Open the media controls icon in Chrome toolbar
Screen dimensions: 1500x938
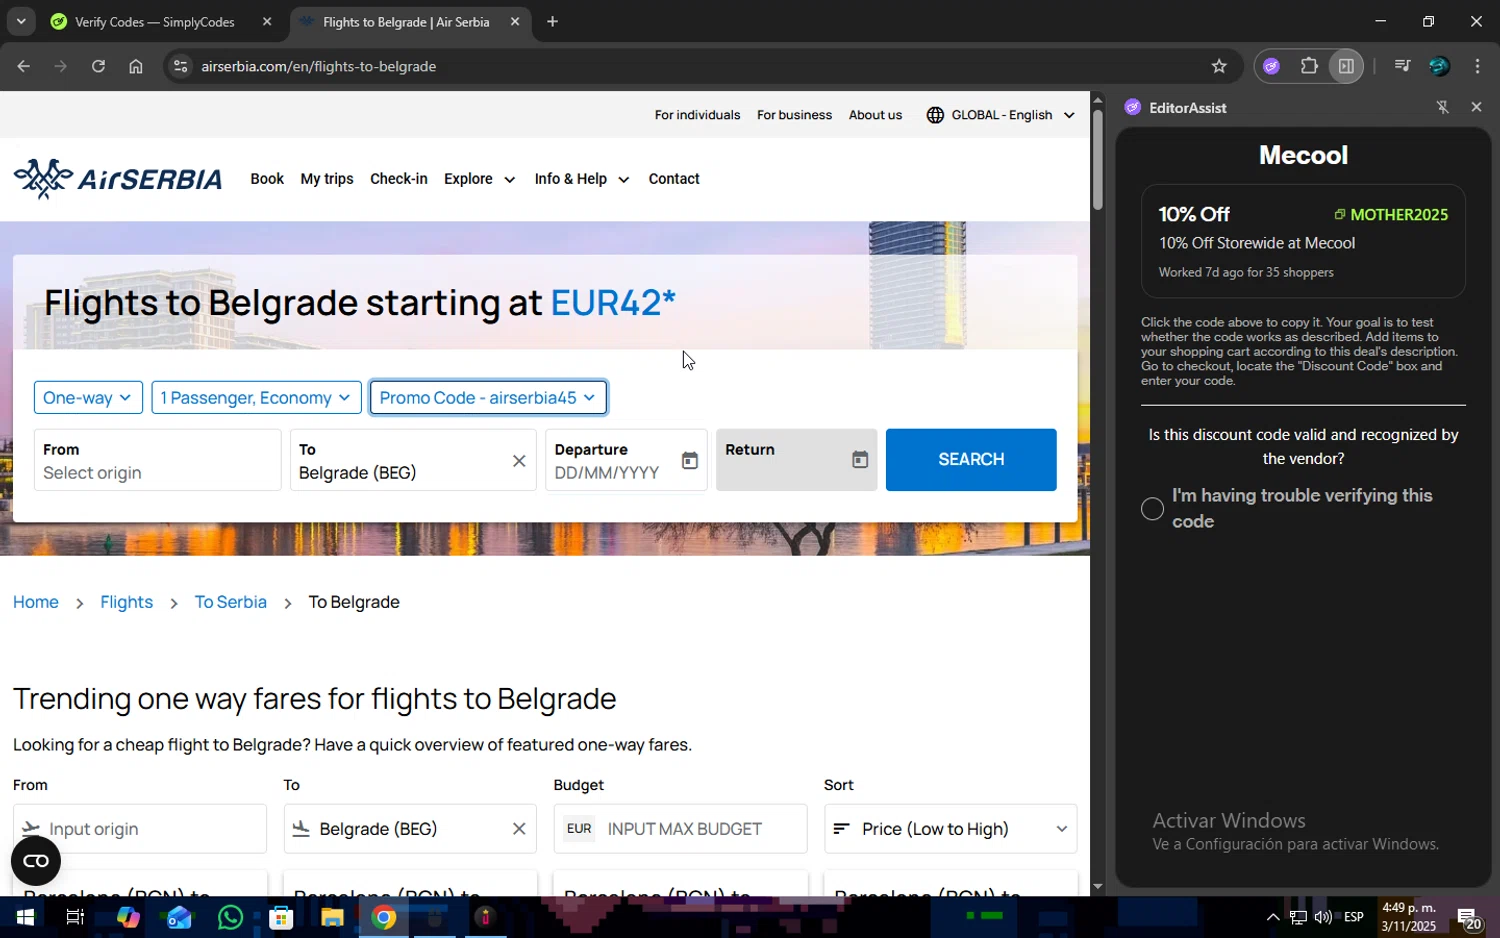point(1402,66)
